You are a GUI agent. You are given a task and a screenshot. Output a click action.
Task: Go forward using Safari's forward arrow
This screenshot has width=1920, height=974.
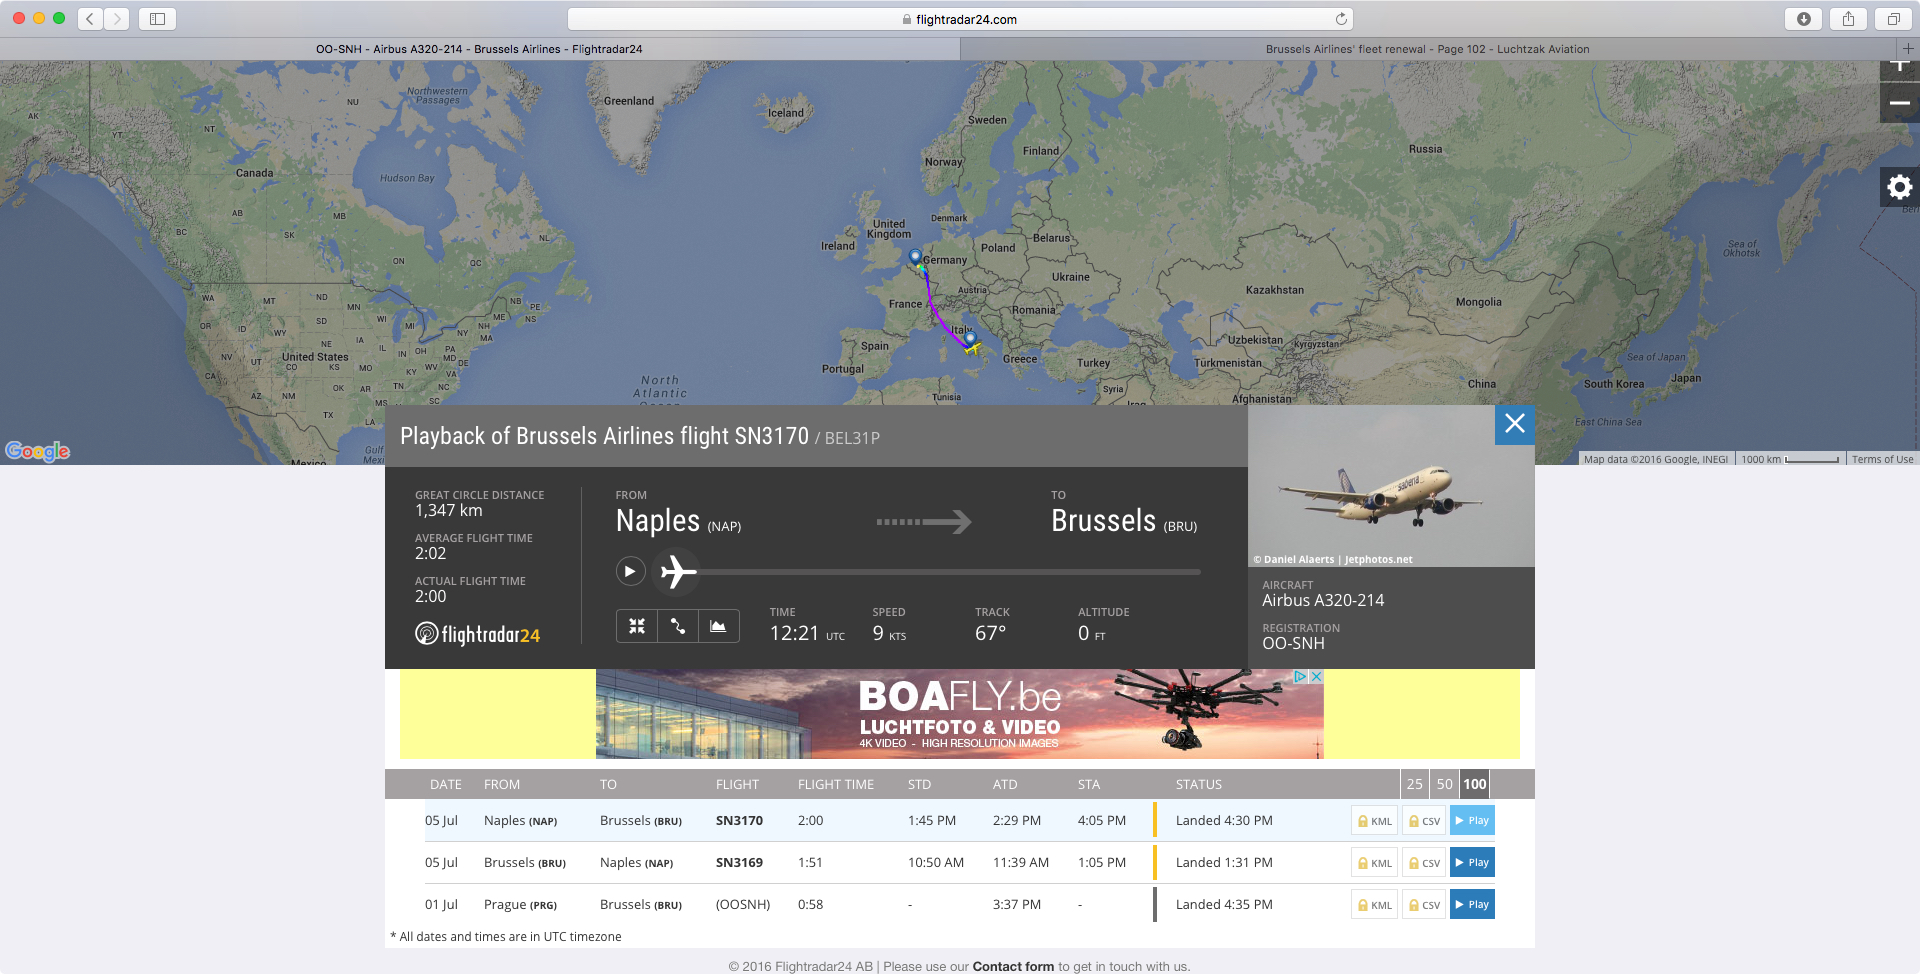117,19
